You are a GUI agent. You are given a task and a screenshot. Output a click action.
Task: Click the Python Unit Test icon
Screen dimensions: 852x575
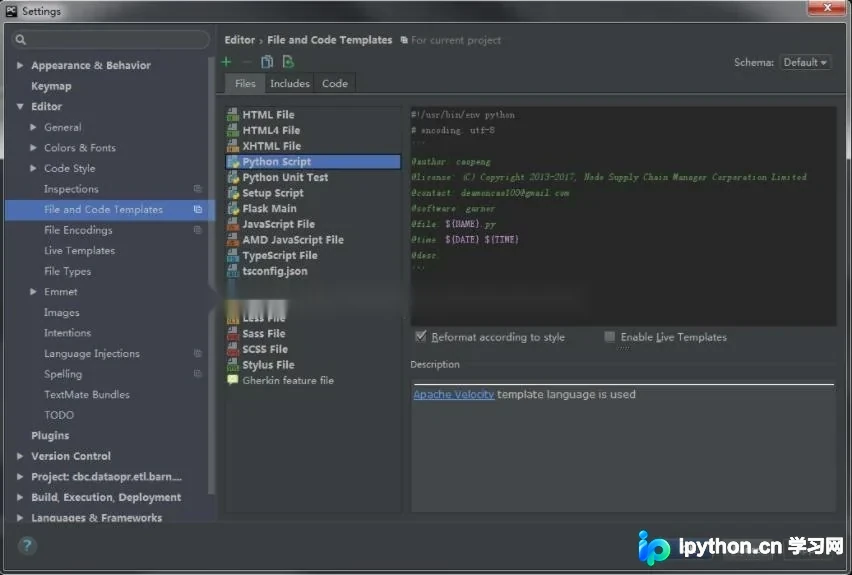click(x=233, y=177)
